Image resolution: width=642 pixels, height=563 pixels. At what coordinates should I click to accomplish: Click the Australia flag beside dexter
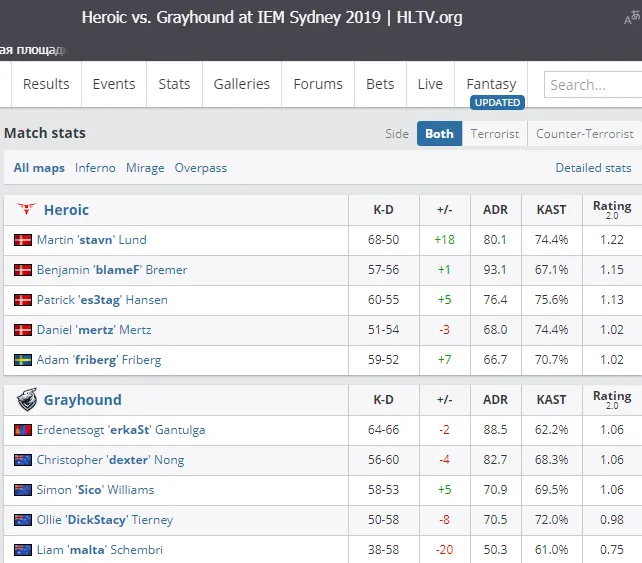(x=23, y=460)
